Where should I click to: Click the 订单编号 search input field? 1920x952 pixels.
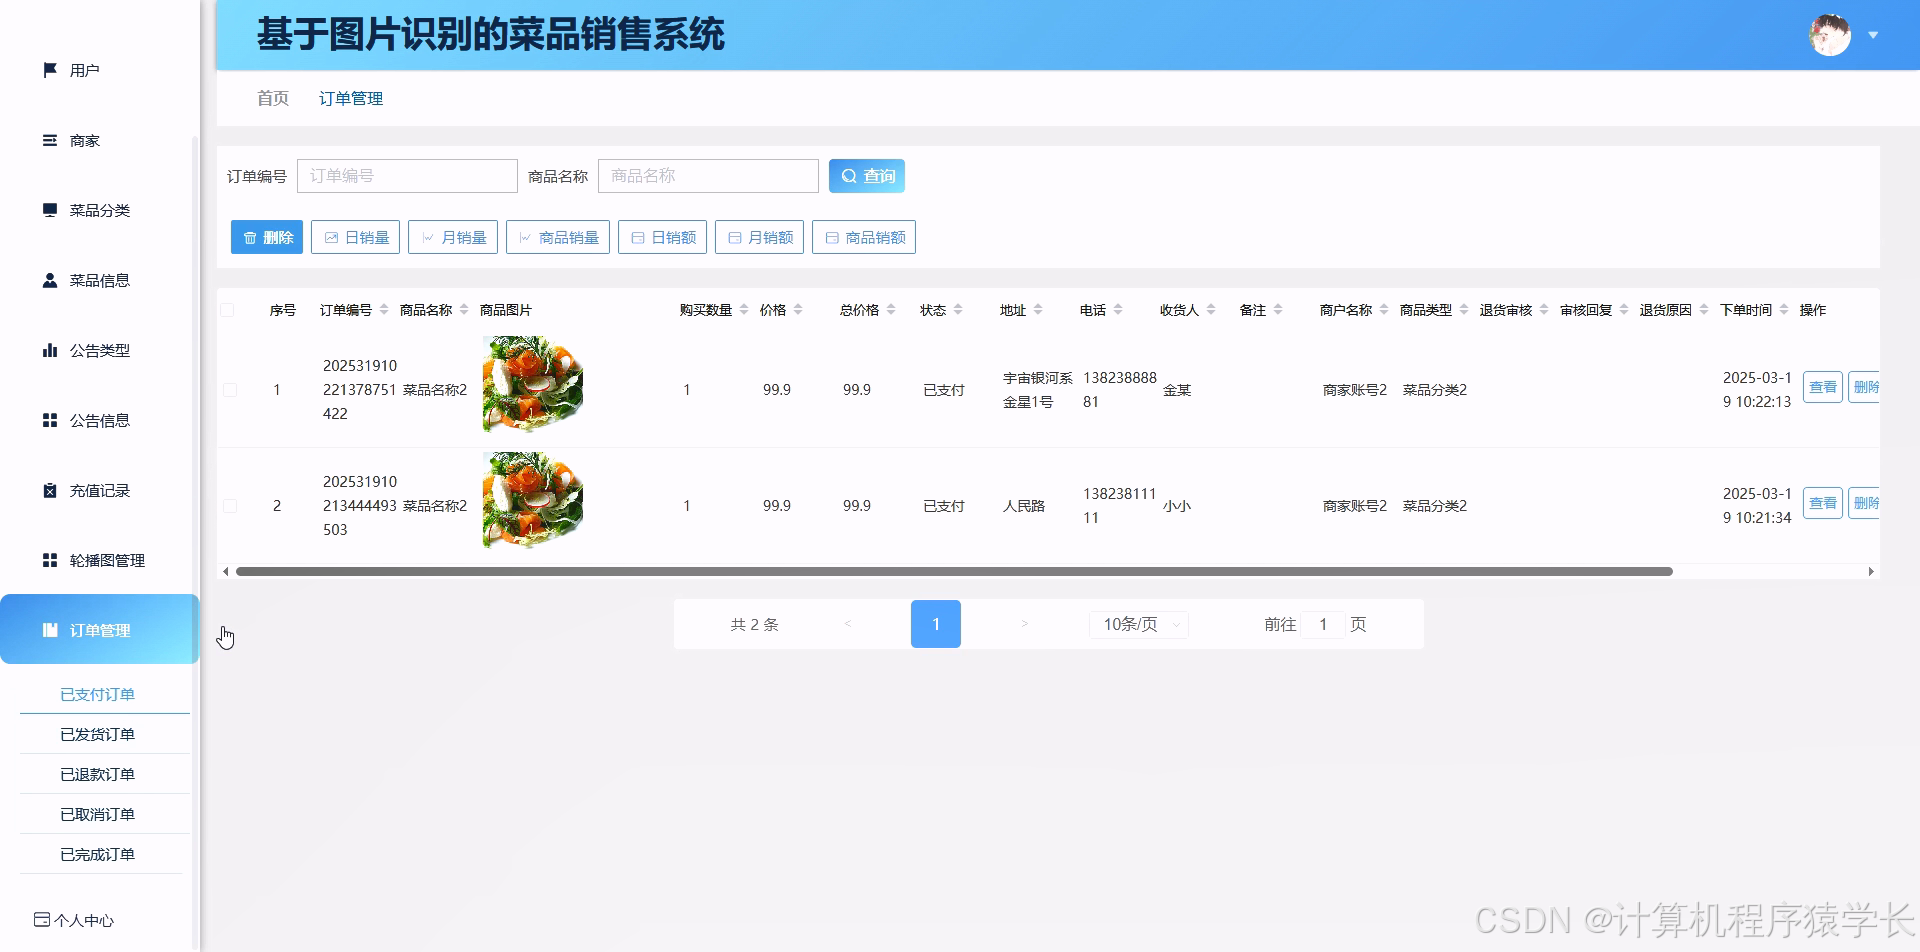tap(407, 175)
